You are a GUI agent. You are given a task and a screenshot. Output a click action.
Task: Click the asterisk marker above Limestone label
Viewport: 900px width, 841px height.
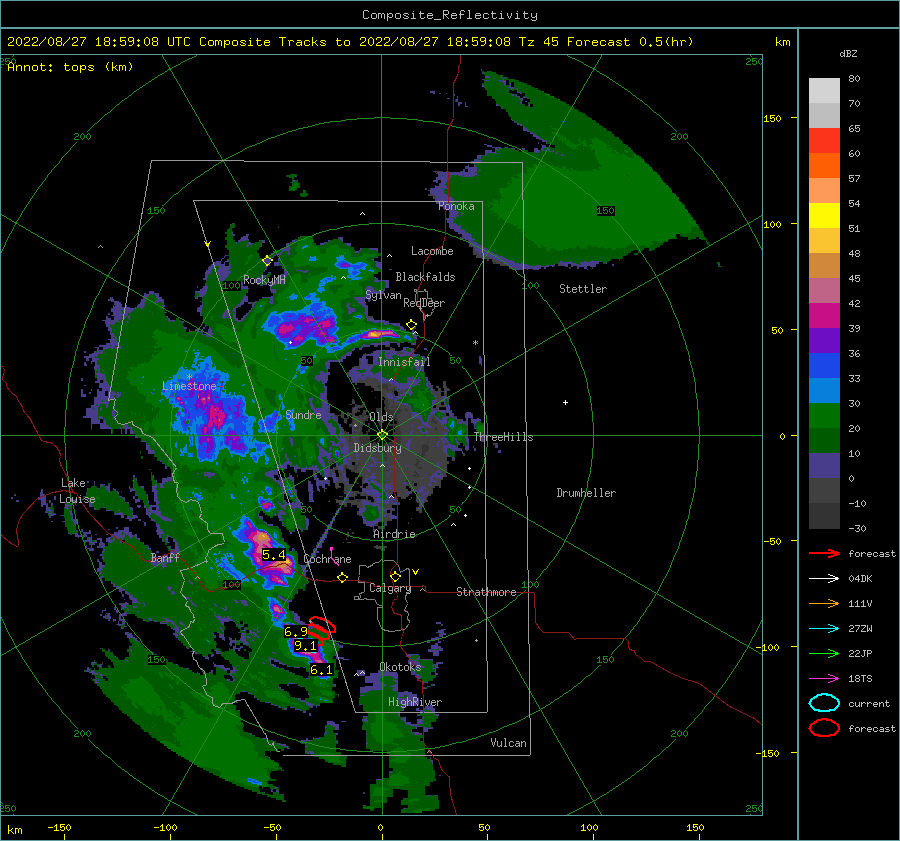pyautogui.click(x=189, y=377)
